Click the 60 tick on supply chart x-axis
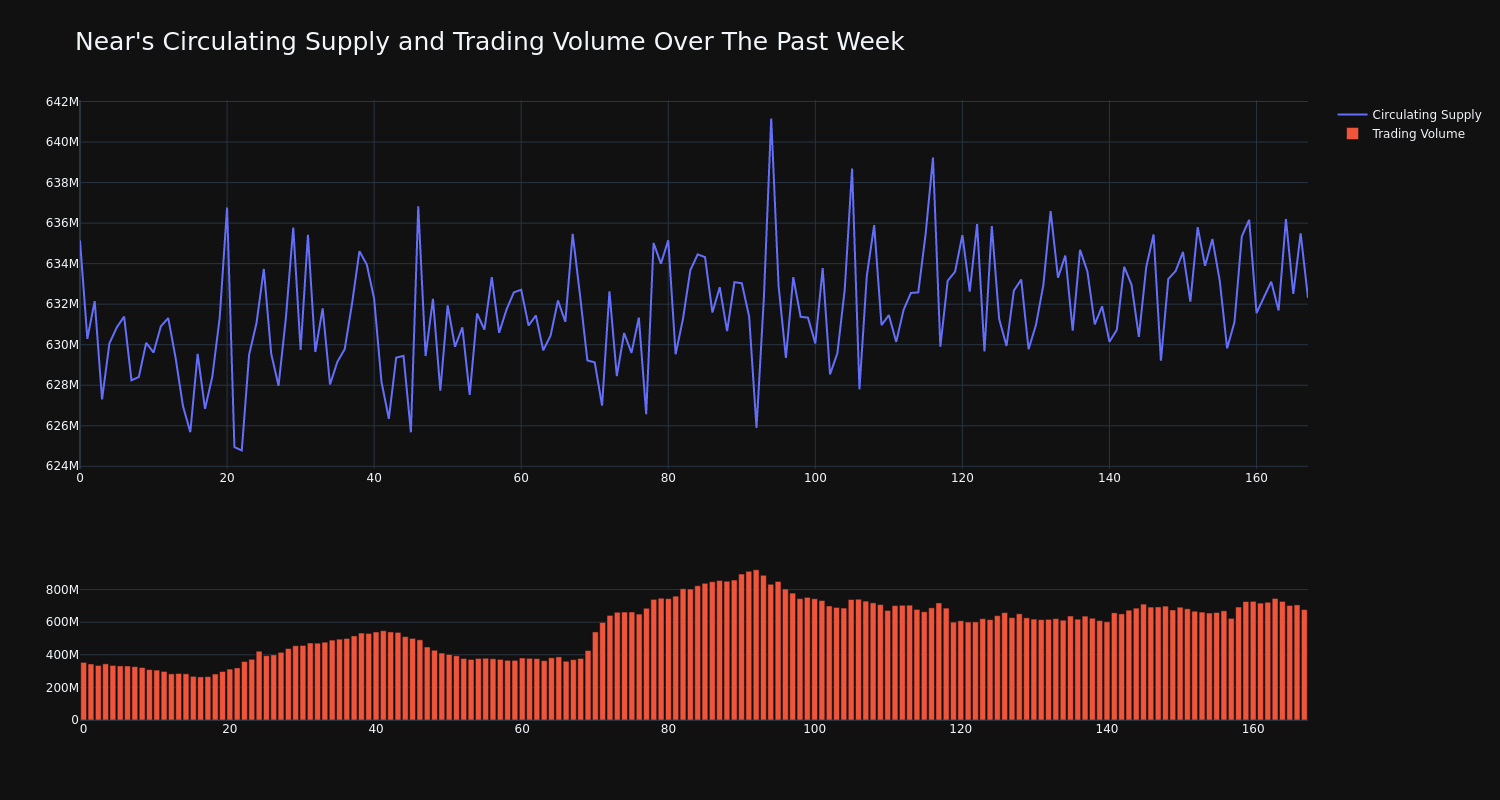This screenshot has height=800, width=1500. 521,478
